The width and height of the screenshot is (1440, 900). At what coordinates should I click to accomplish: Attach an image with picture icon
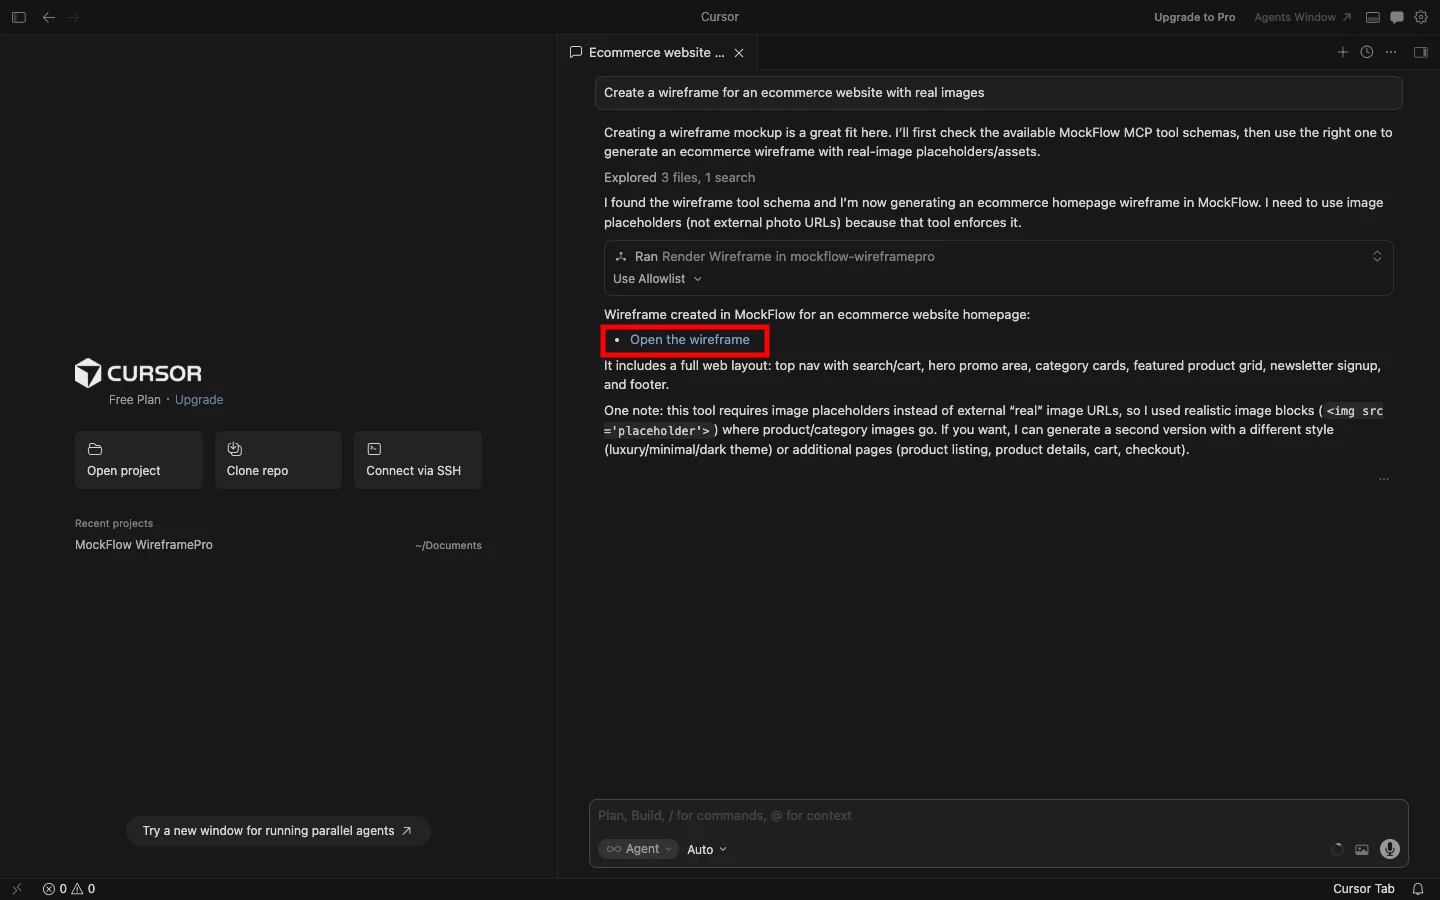point(1362,849)
